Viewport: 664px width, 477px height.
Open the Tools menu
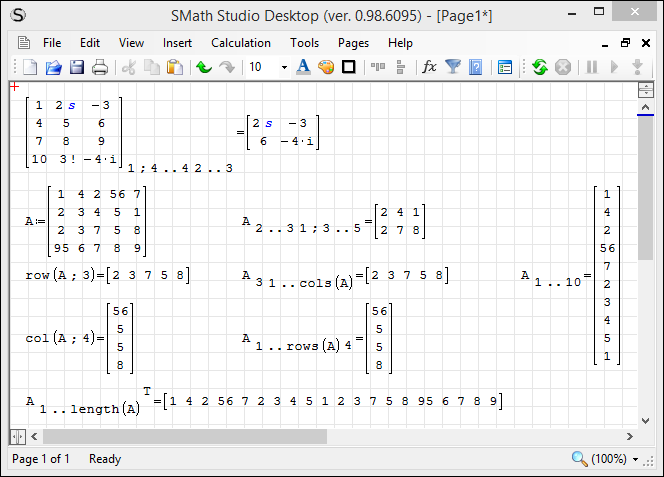[x=304, y=43]
